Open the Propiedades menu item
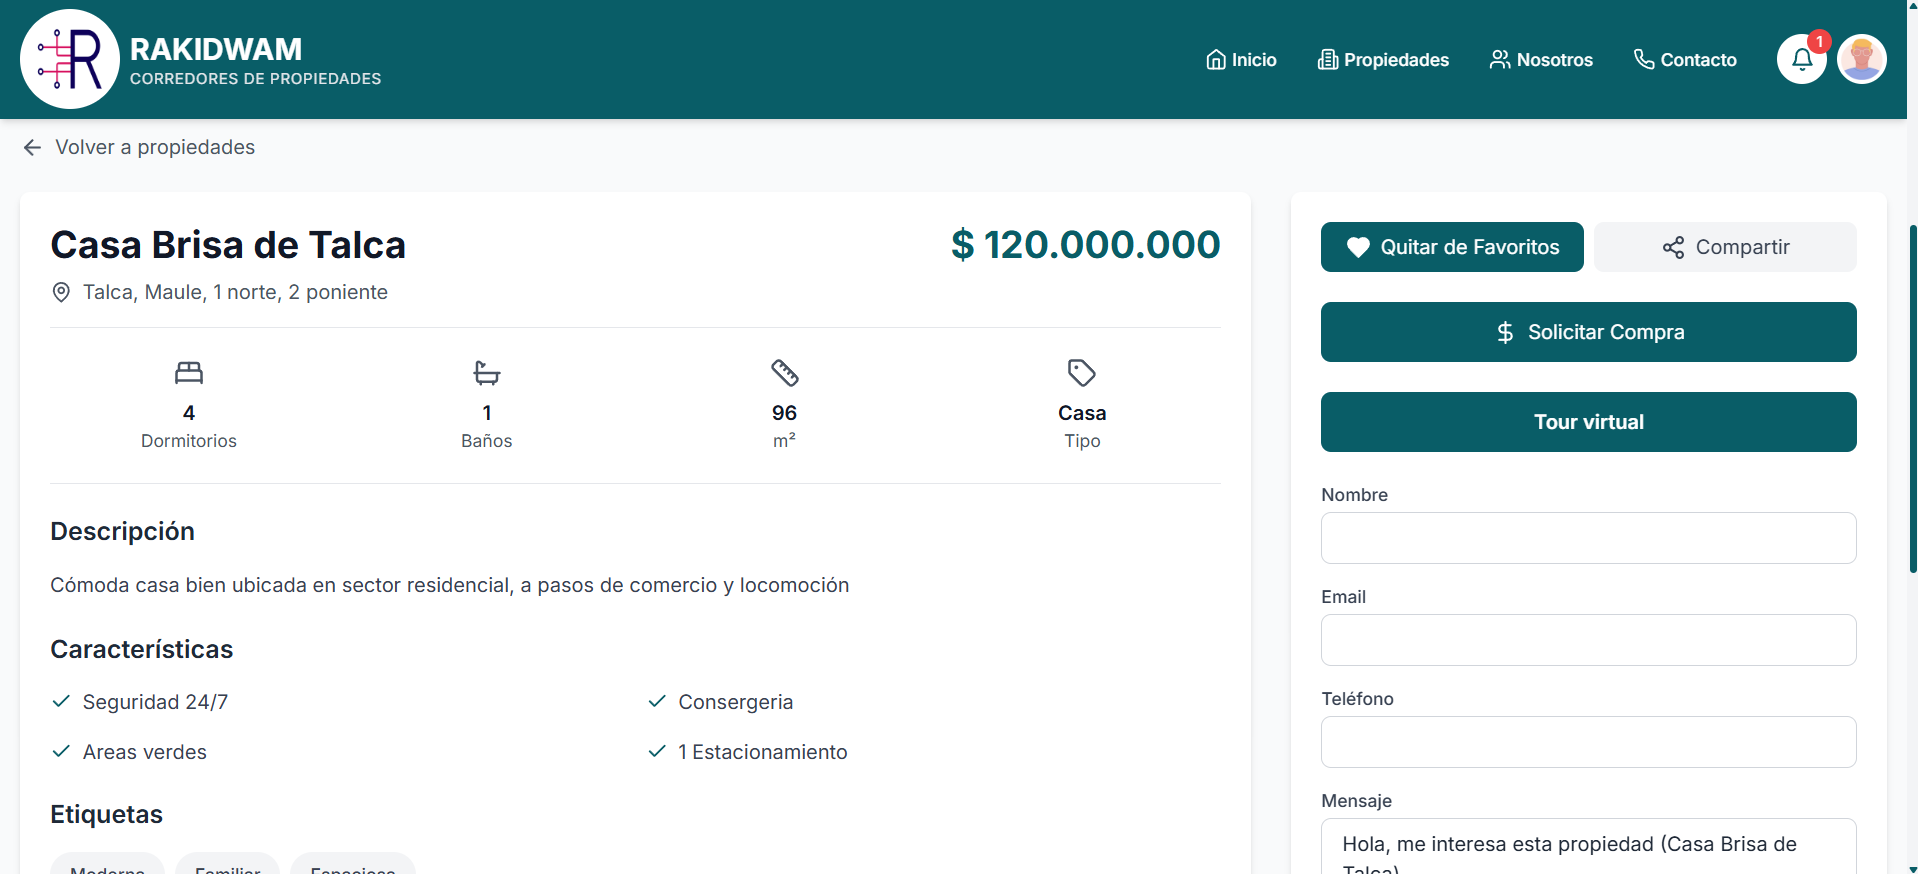This screenshot has height=874, width=1918. click(x=1383, y=60)
